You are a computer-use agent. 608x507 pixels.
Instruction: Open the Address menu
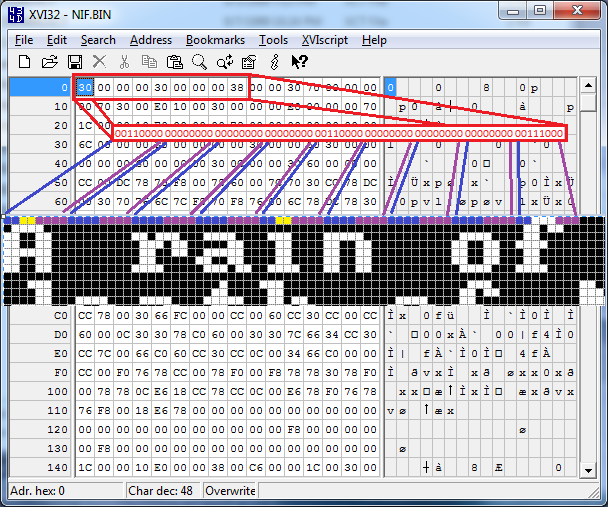pyautogui.click(x=151, y=40)
